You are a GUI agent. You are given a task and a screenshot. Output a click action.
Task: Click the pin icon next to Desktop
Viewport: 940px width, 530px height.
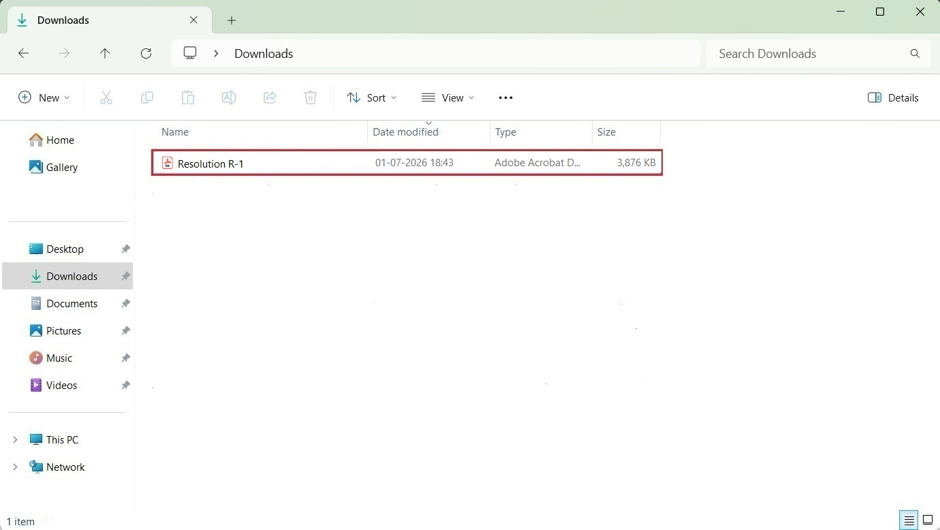tap(125, 249)
